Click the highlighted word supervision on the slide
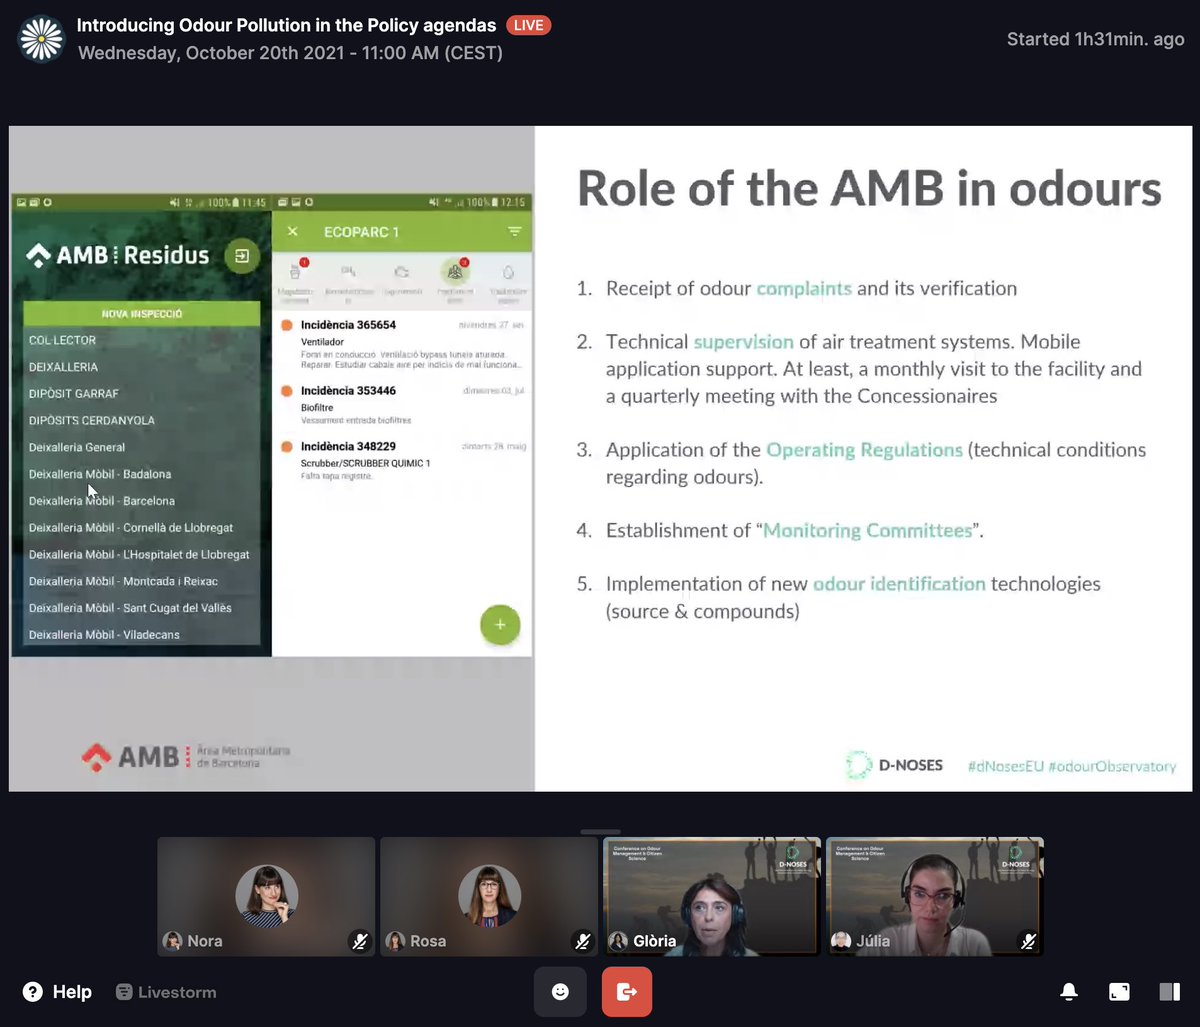Screen dimensions: 1200x1027 click(x=743, y=342)
